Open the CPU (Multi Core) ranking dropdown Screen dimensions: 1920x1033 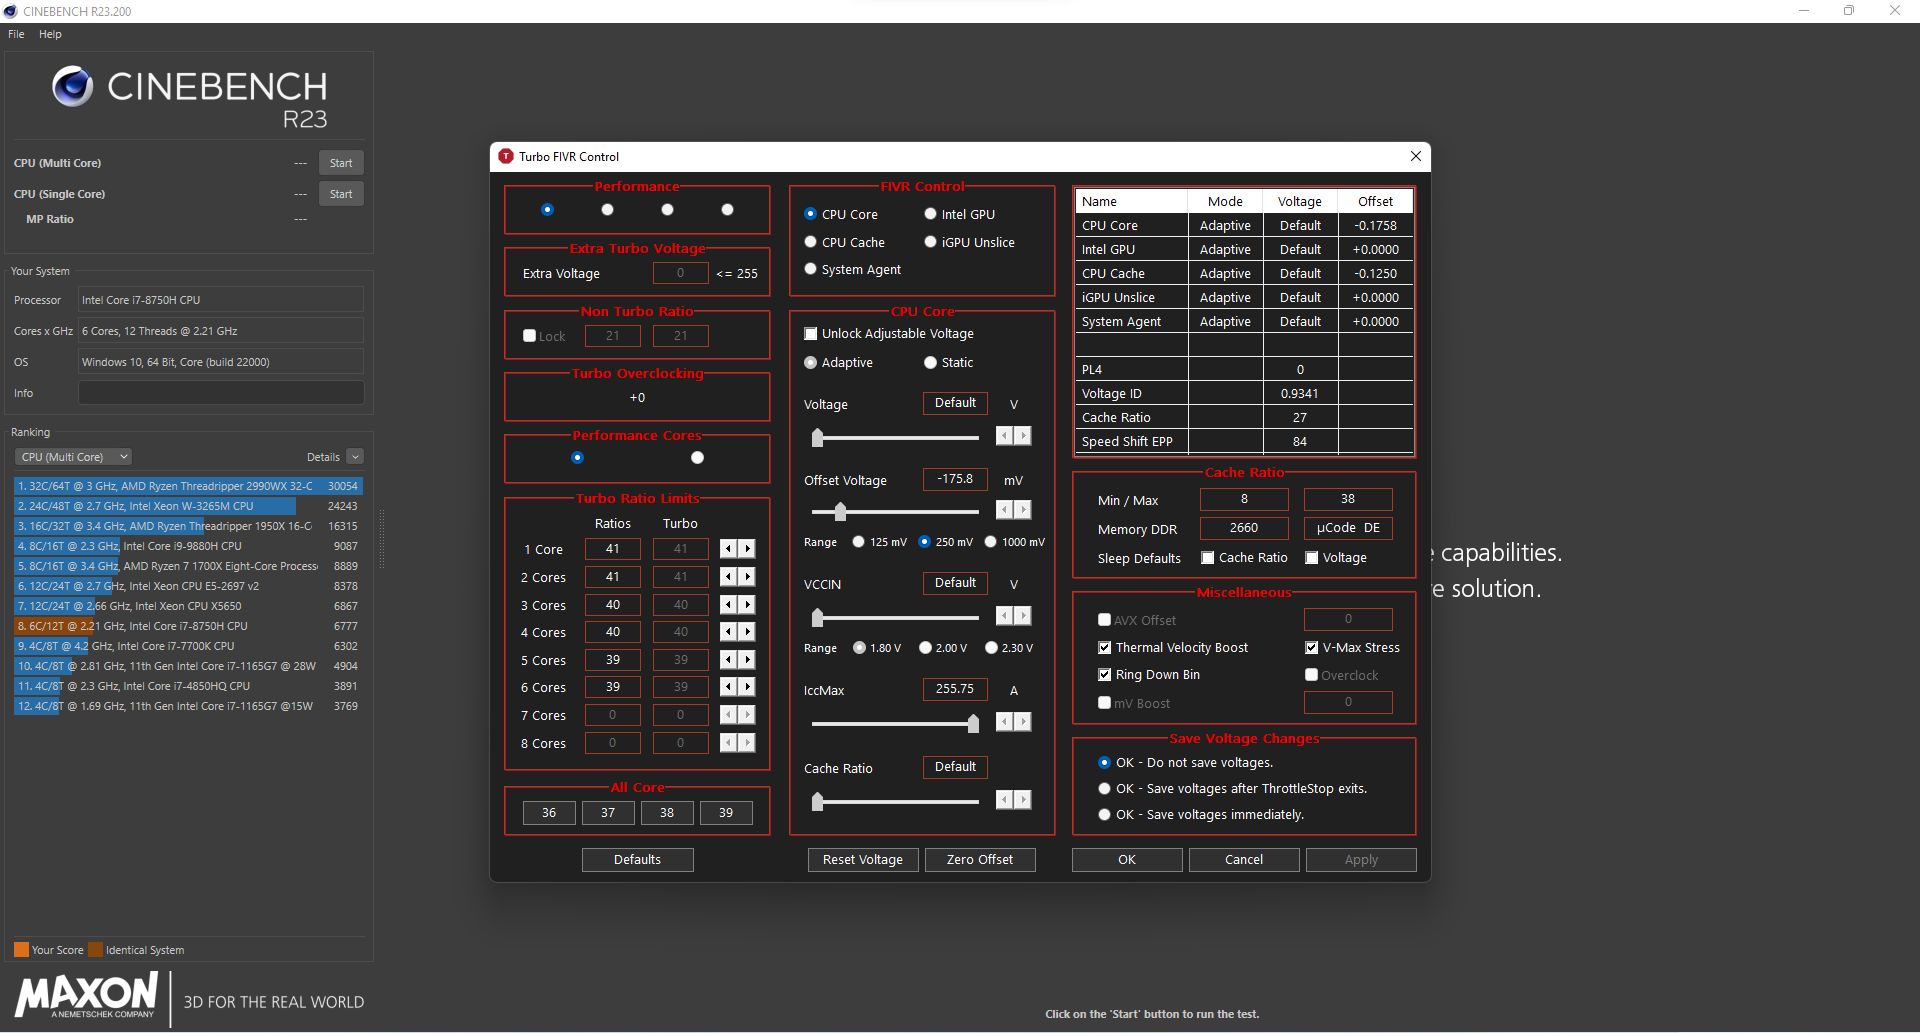73,457
